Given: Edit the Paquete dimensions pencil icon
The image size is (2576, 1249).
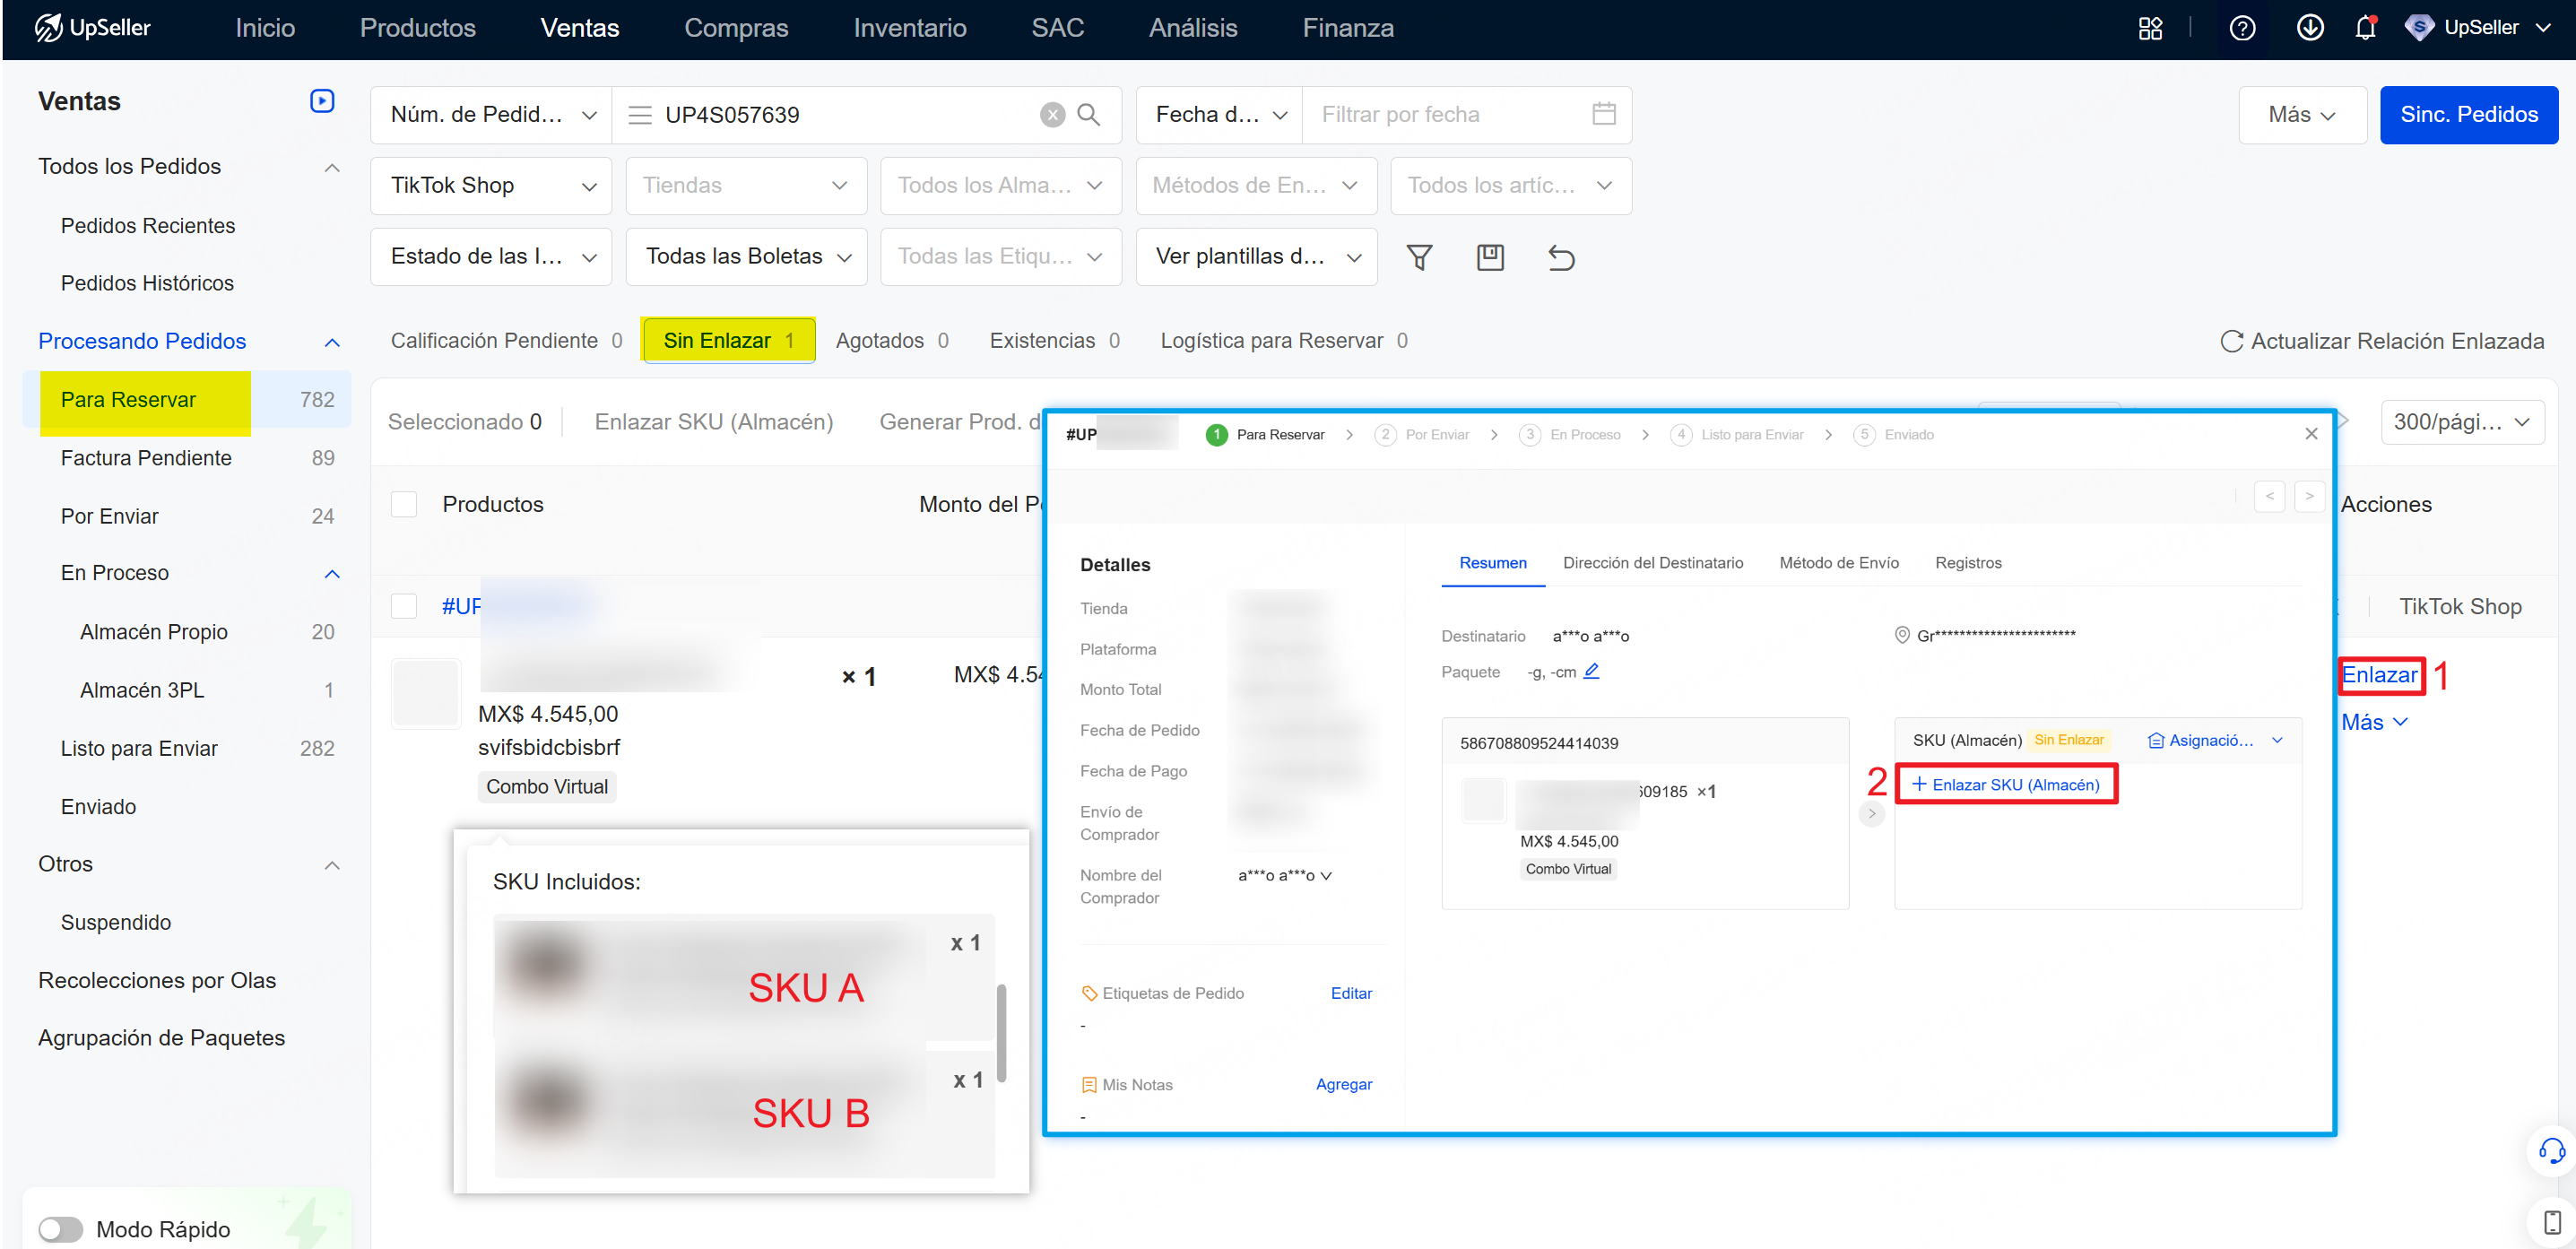Looking at the screenshot, I should [1591, 671].
